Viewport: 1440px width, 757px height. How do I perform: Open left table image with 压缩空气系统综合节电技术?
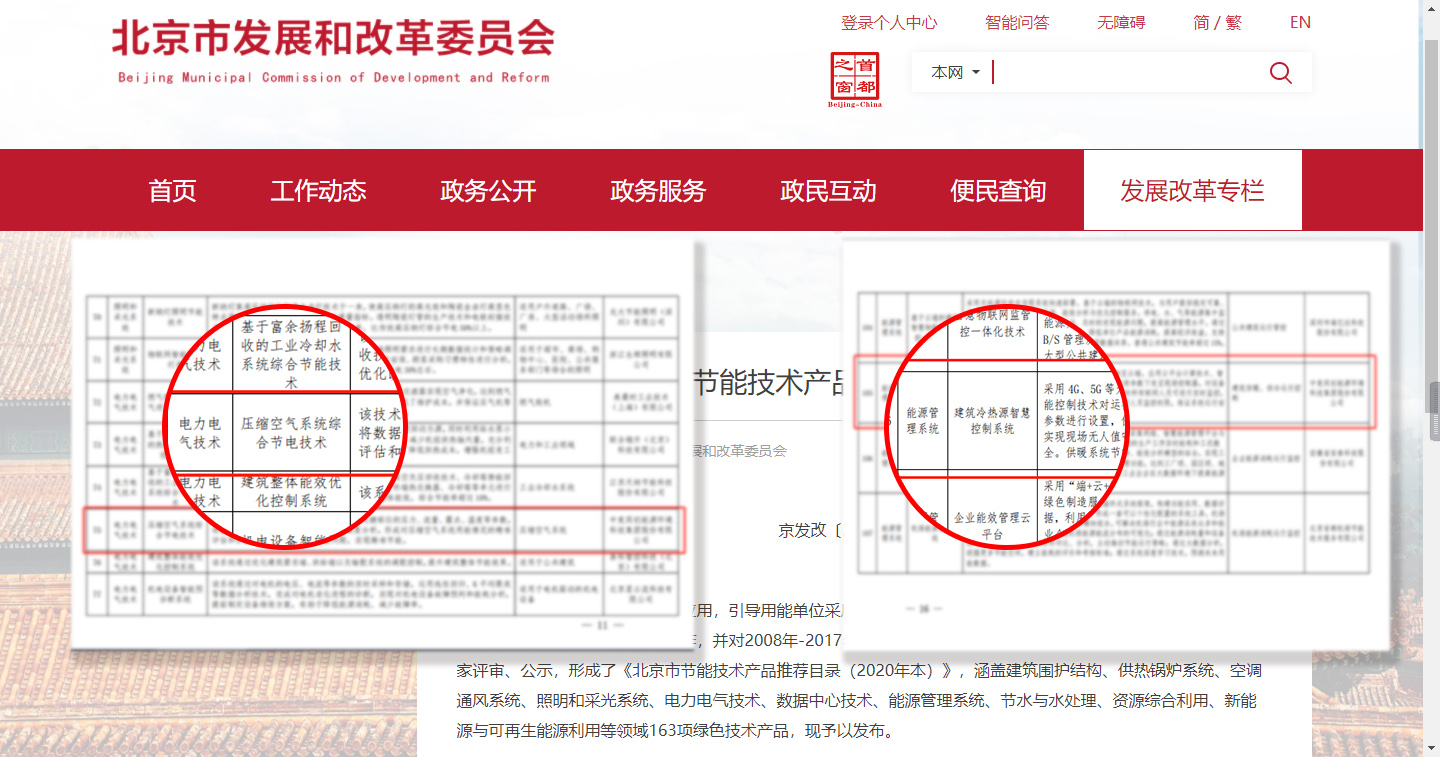tap(384, 444)
